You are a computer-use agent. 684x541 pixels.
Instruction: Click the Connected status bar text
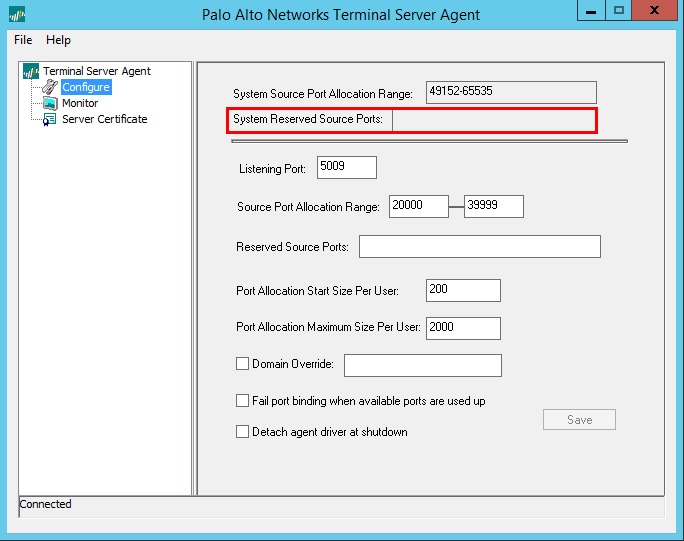coord(45,504)
